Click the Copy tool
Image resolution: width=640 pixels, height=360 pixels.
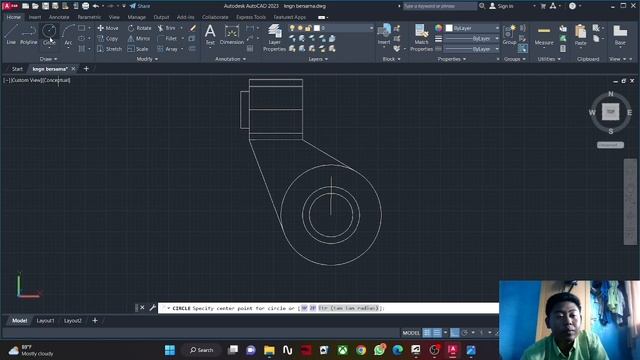click(x=108, y=38)
